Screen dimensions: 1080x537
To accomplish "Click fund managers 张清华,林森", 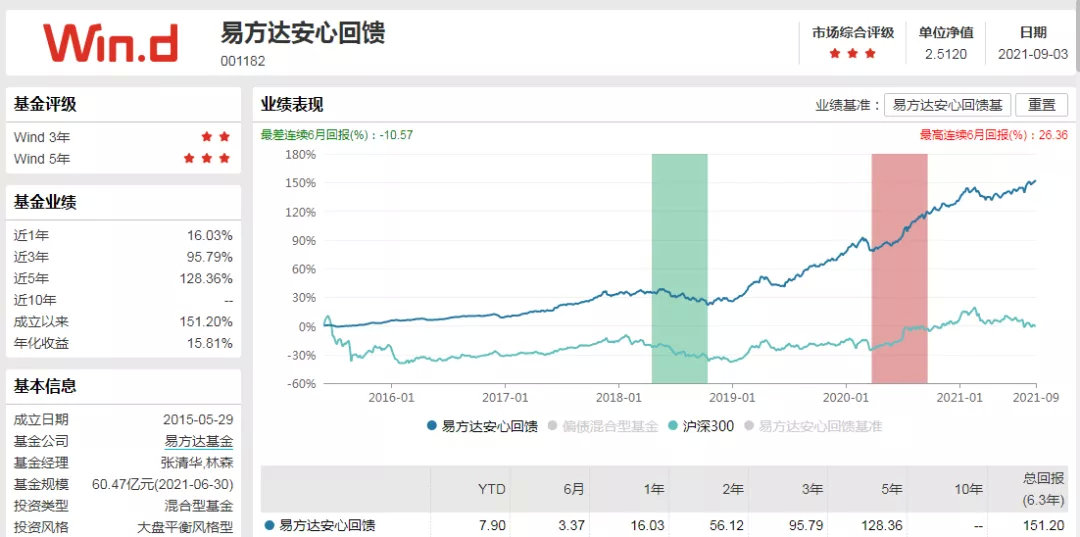I will pyautogui.click(x=197, y=463).
